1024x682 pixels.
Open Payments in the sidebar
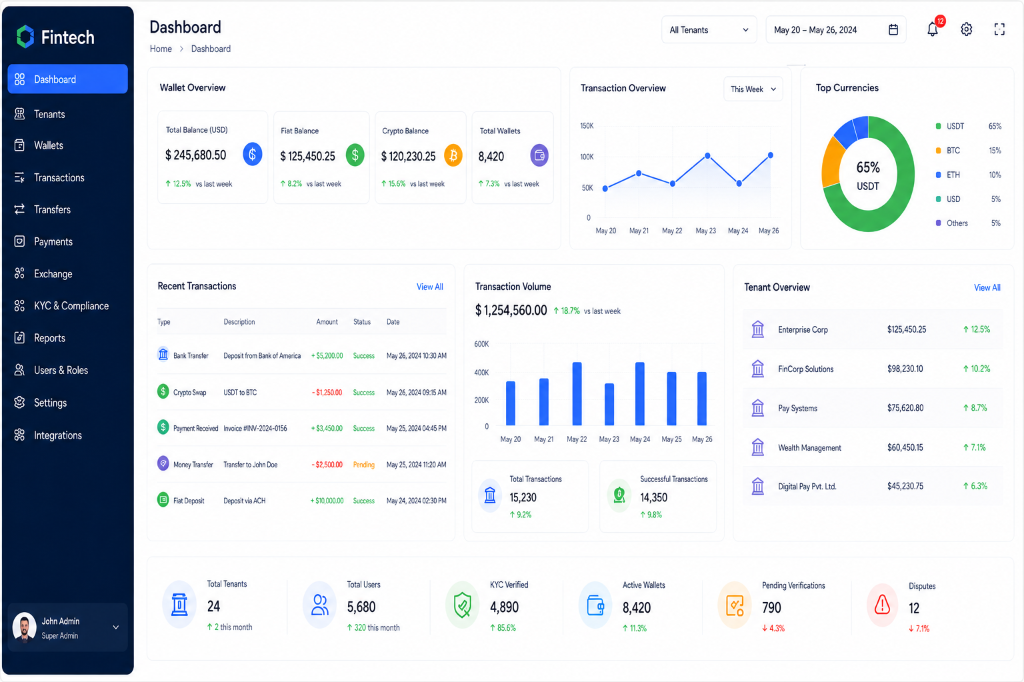point(68,241)
